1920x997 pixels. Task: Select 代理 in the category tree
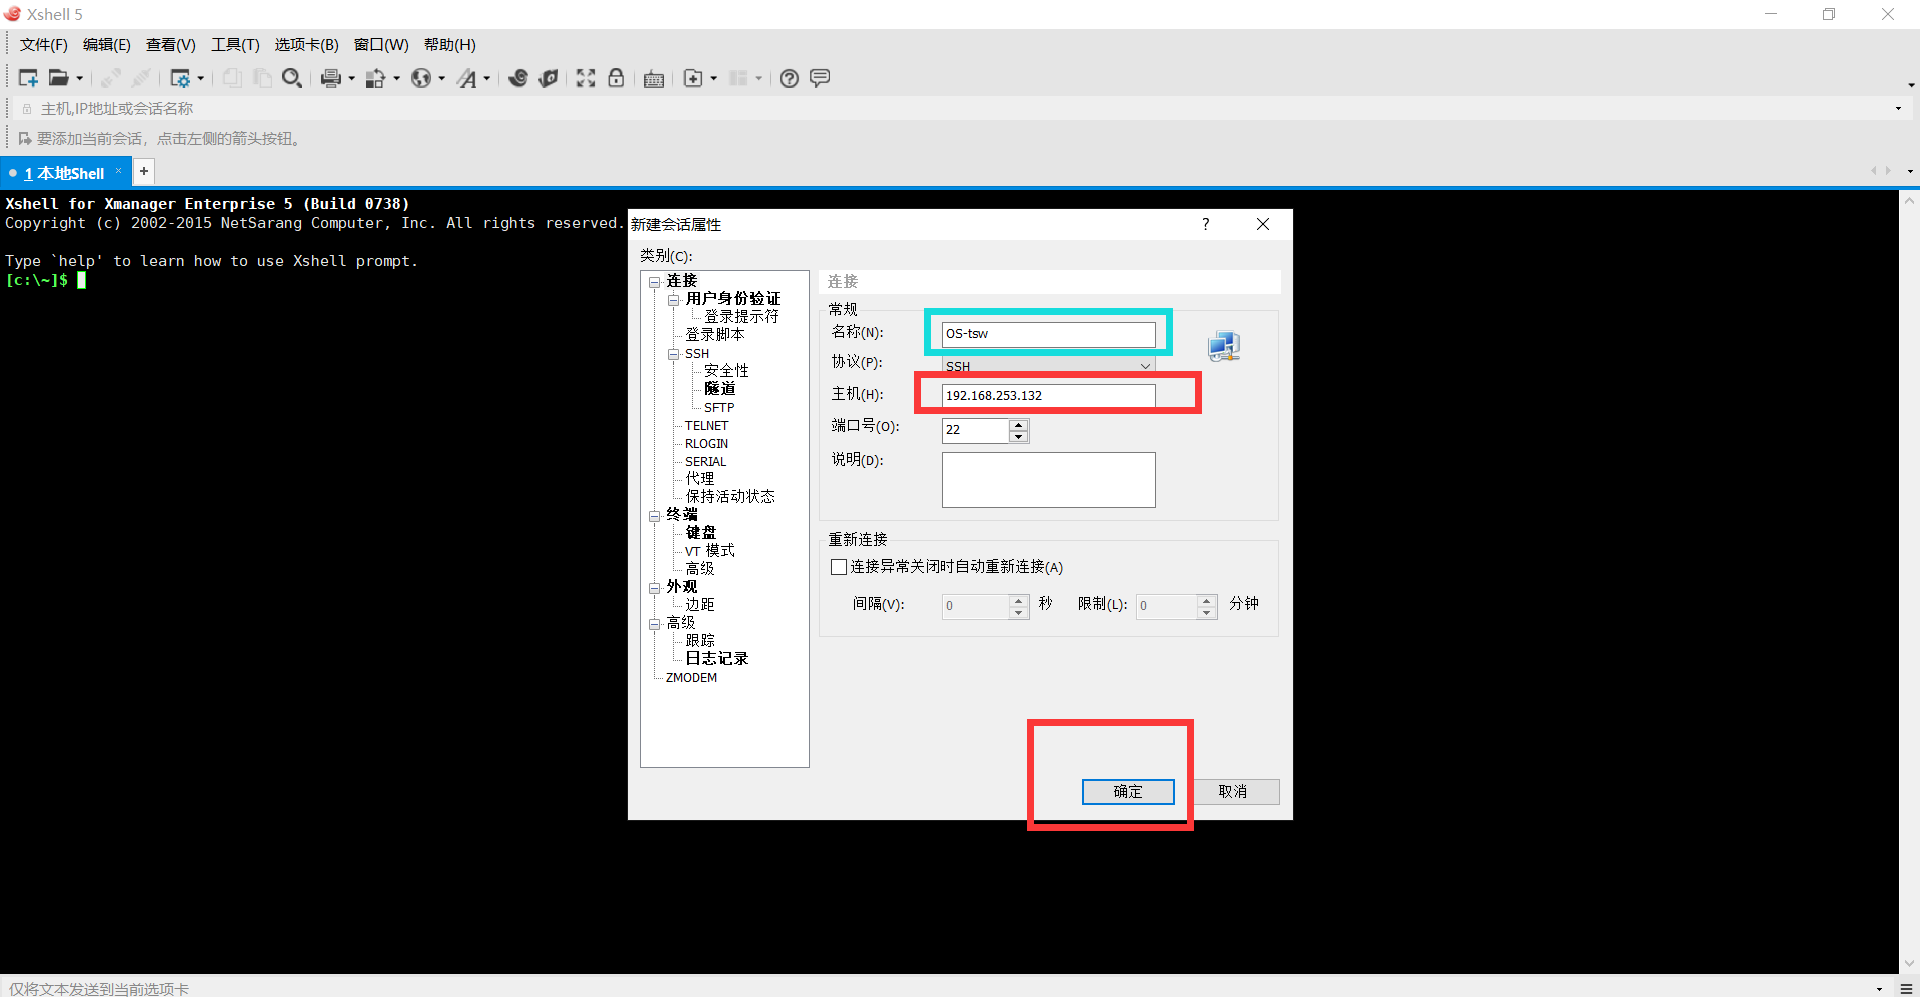click(699, 479)
